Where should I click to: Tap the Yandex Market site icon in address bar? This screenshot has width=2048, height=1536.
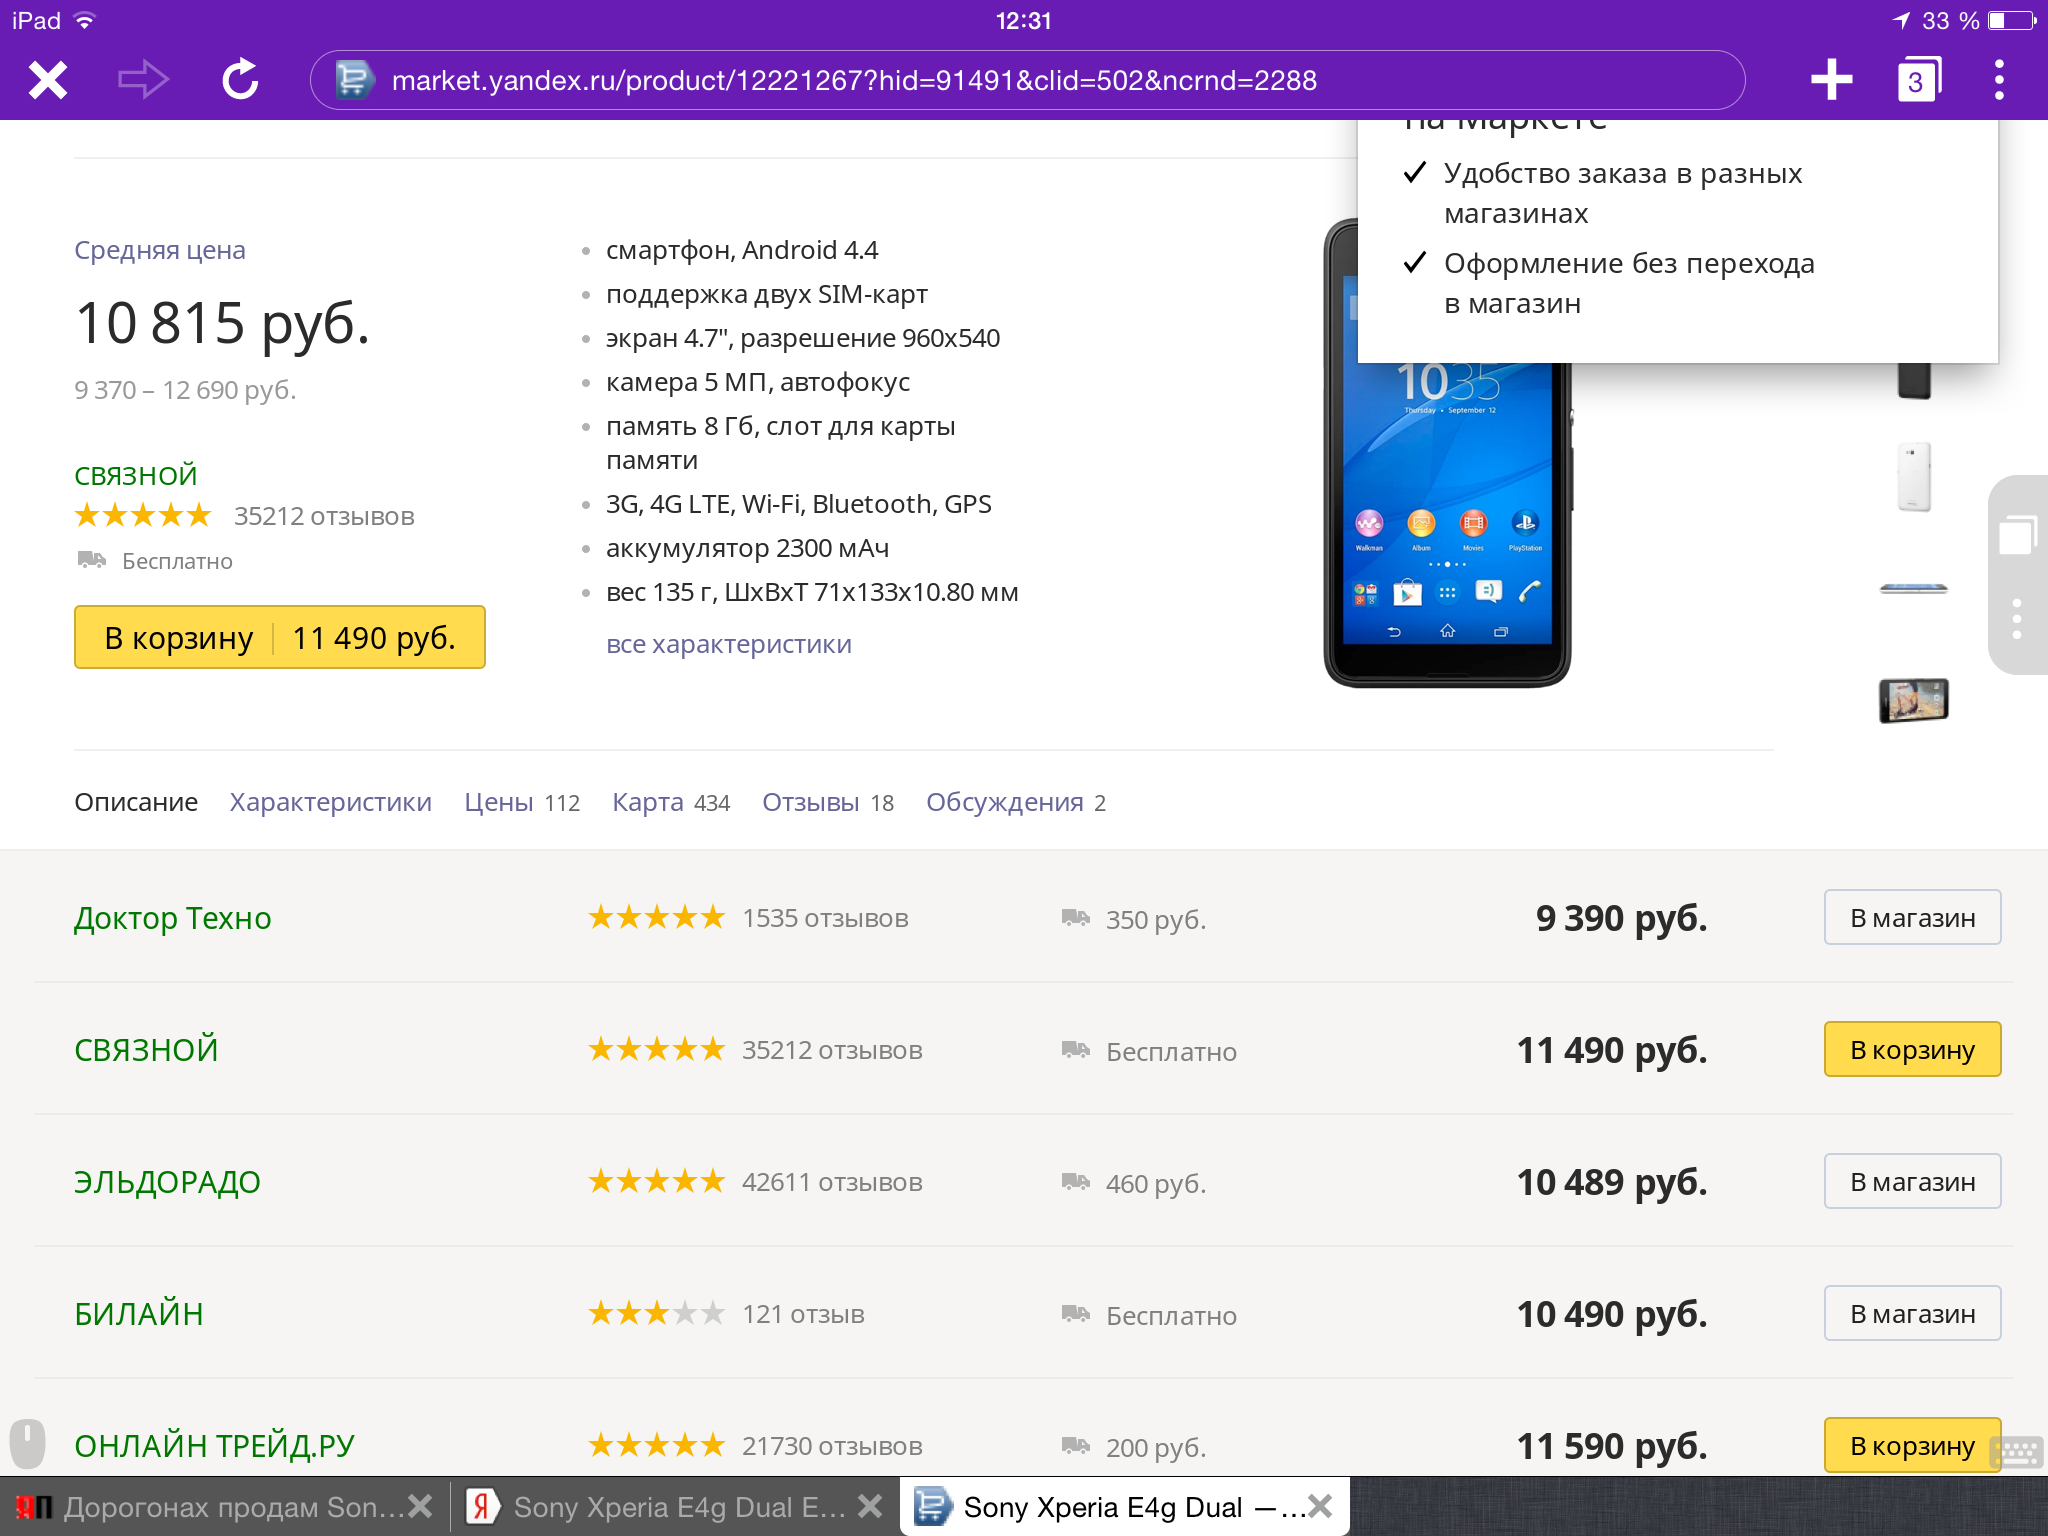point(353,80)
